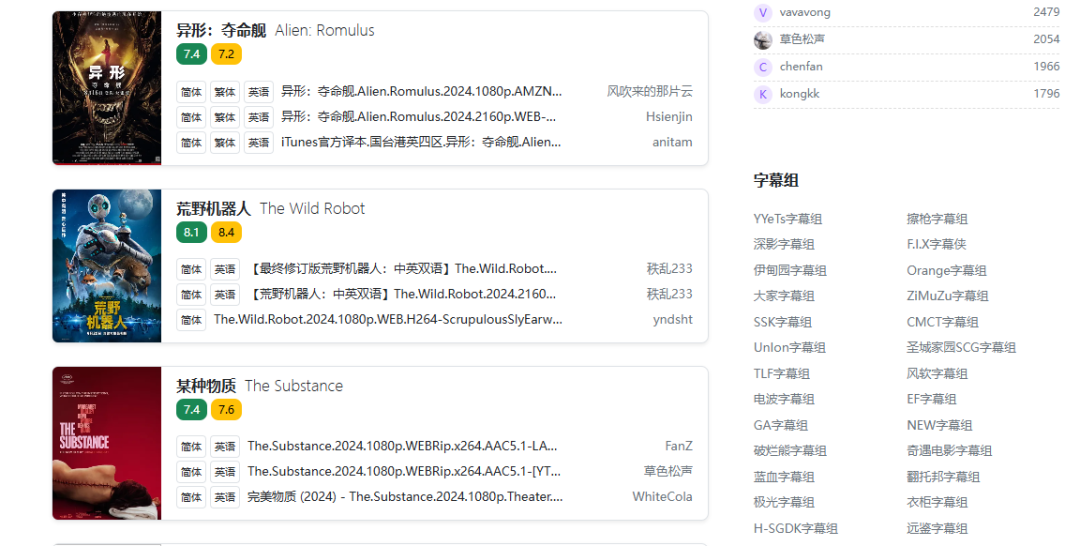This screenshot has height=546, width=1080.
Task: Click green 8.1 rating badge
Action: pyautogui.click(x=191, y=232)
